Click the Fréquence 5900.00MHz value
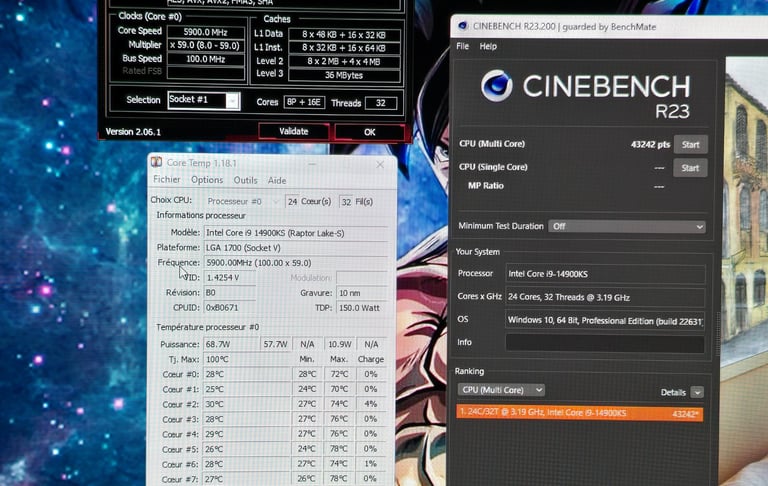This screenshot has width=768, height=486. 296,263
